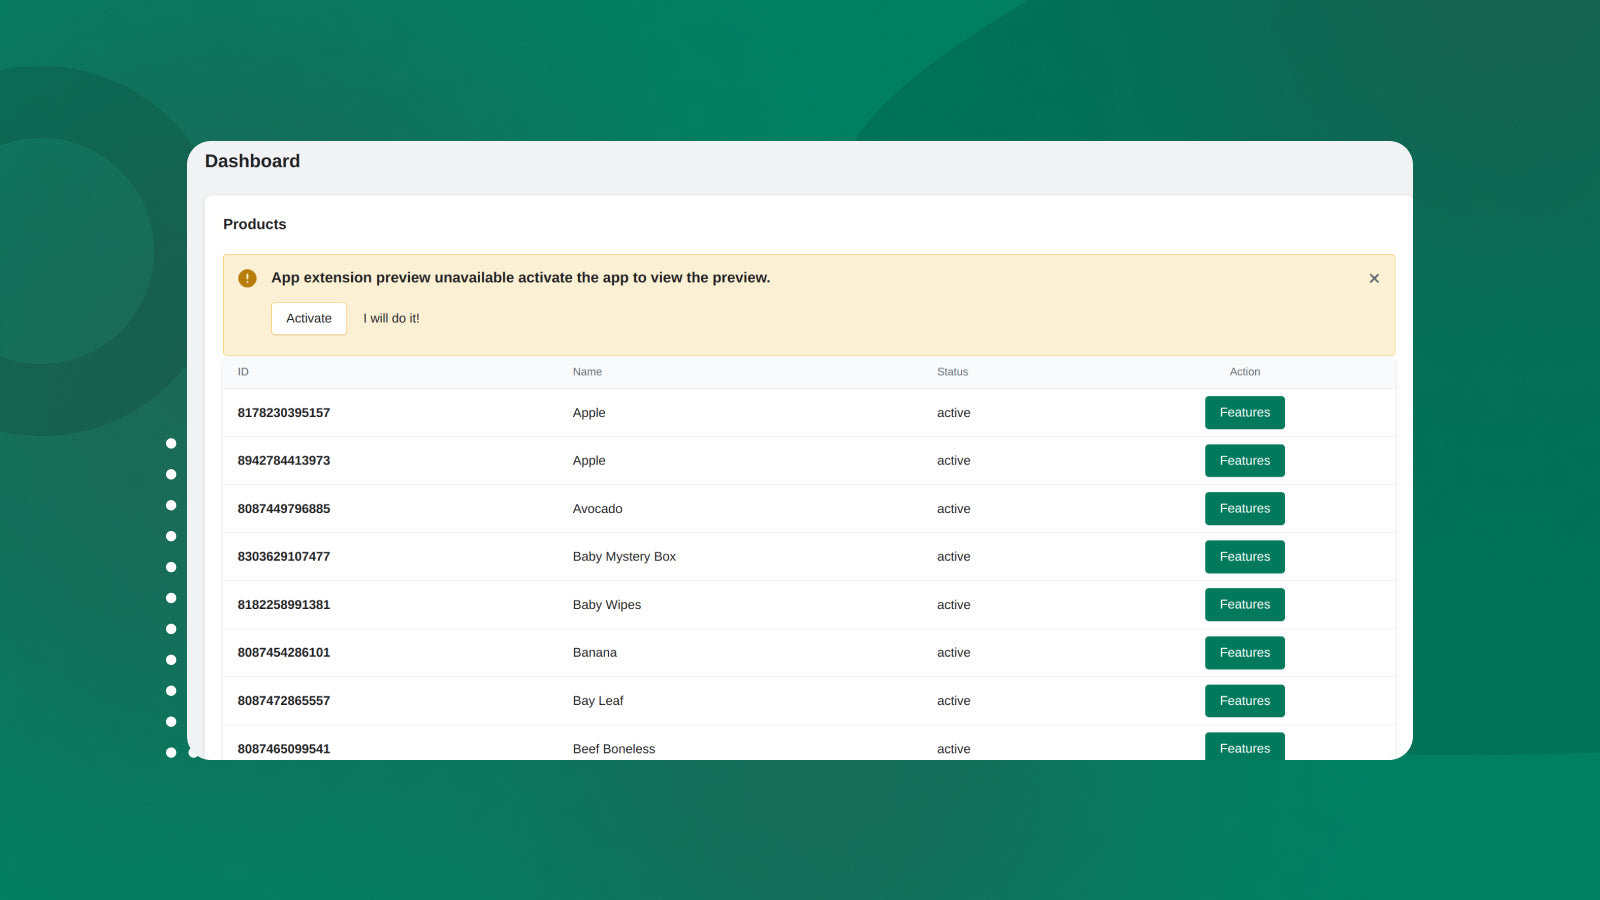1600x900 pixels.
Task: Open Features for Beef Boneless
Action: tap(1244, 747)
